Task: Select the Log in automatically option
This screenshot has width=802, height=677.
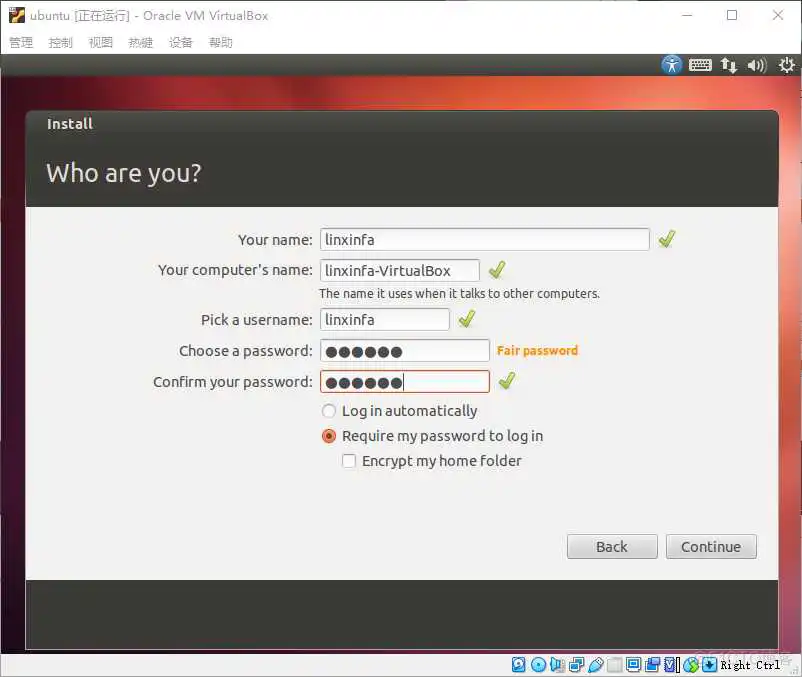Action: tap(329, 411)
